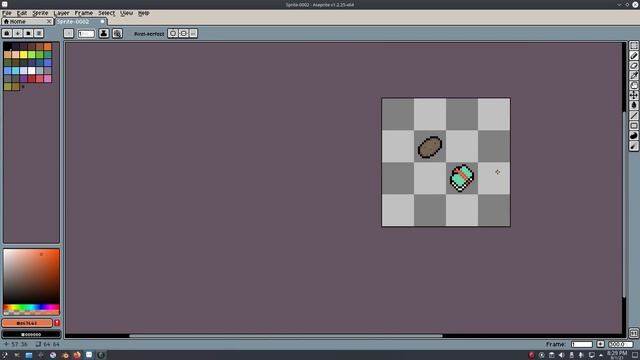Pick the red palette swatch
This screenshot has height=360, width=640.
[31, 79]
